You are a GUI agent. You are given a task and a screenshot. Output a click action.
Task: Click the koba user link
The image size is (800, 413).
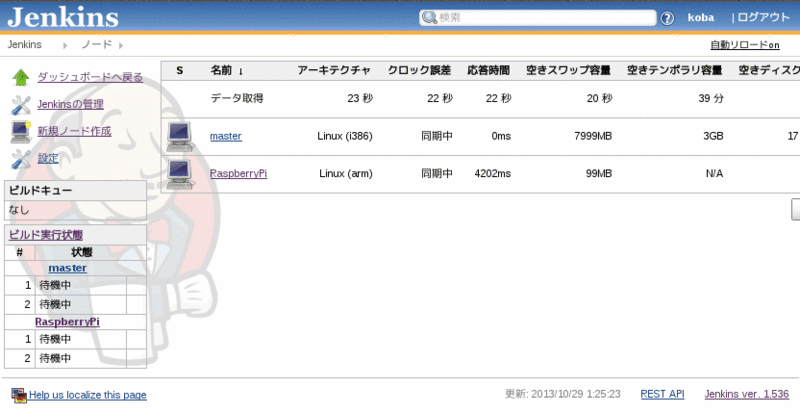tap(701, 17)
